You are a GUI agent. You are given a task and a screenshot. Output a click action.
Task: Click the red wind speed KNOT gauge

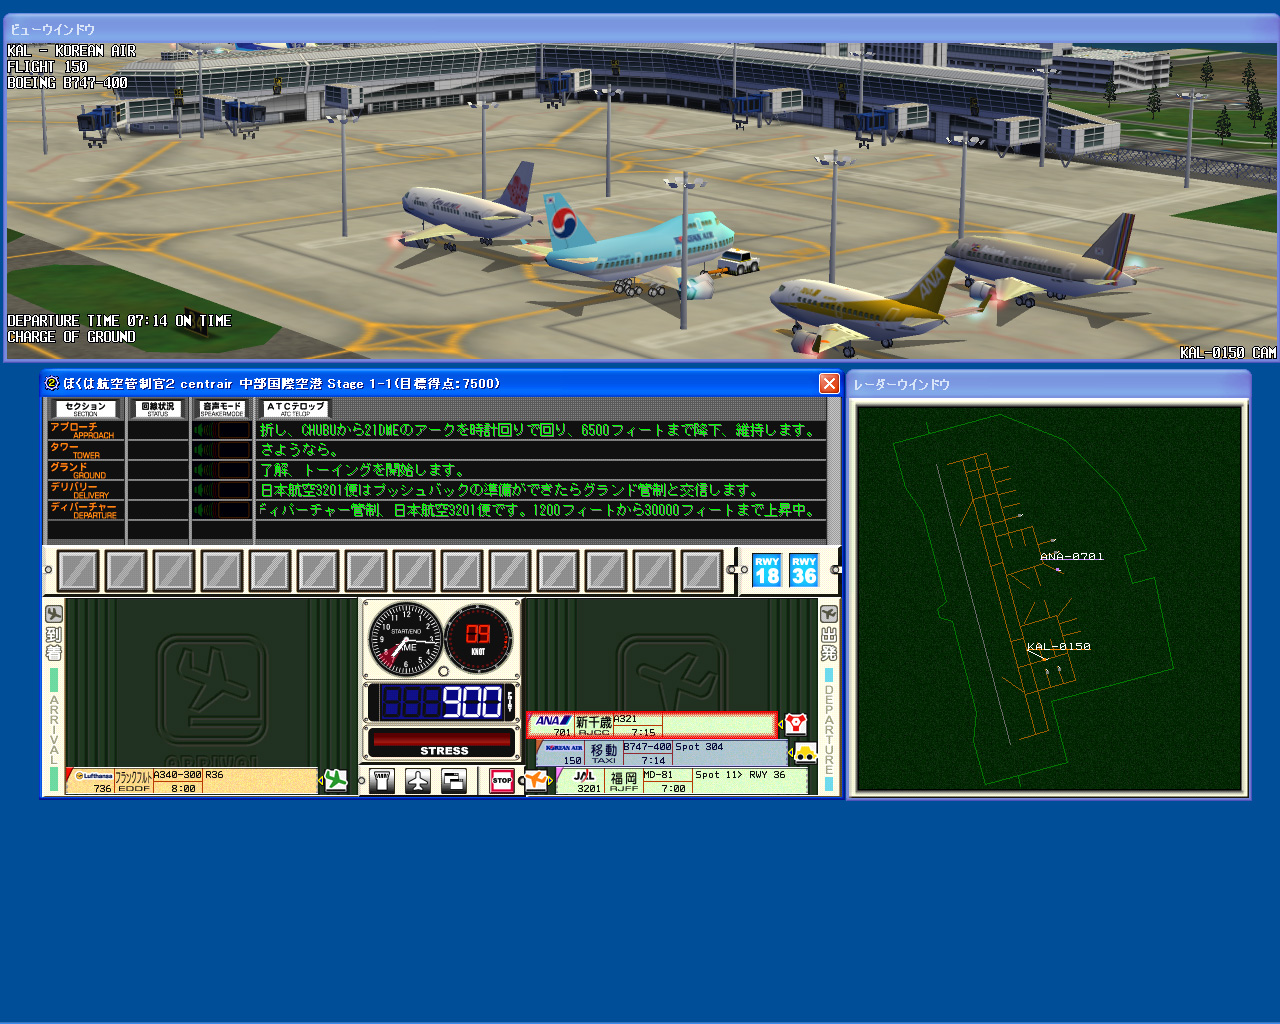click(x=478, y=638)
